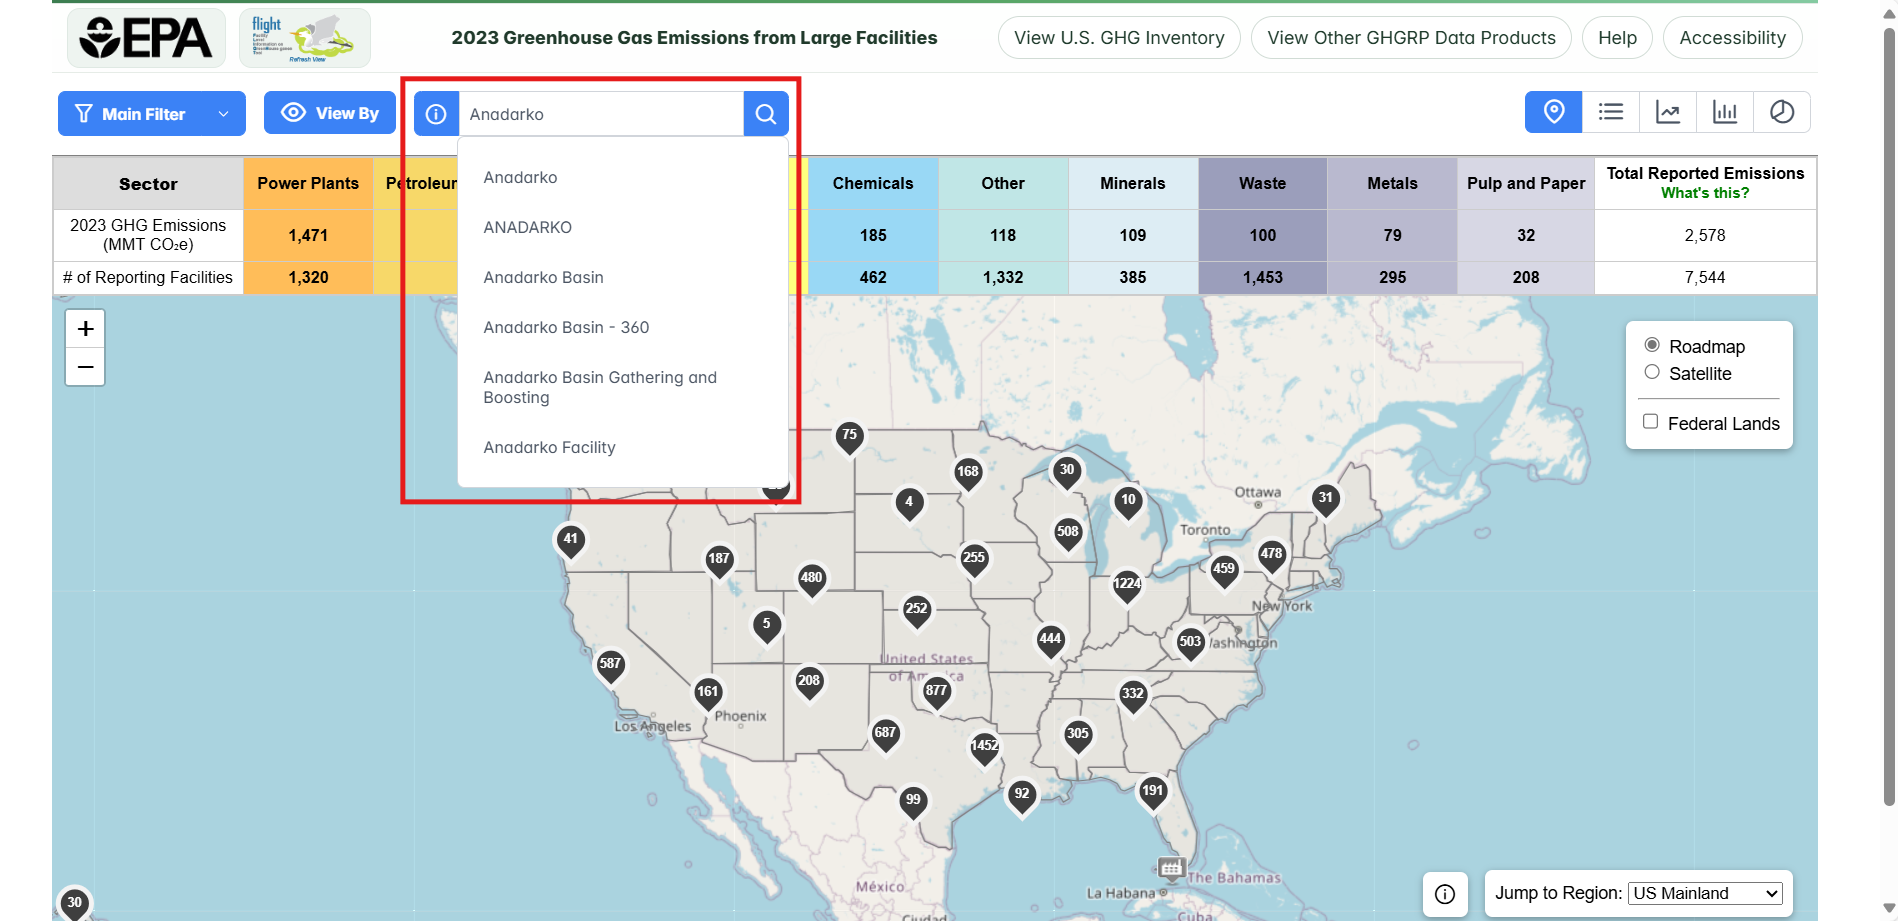The width and height of the screenshot is (1898, 921).
Task: Click the map zoom in plus control
Action: tap(85, 328)
